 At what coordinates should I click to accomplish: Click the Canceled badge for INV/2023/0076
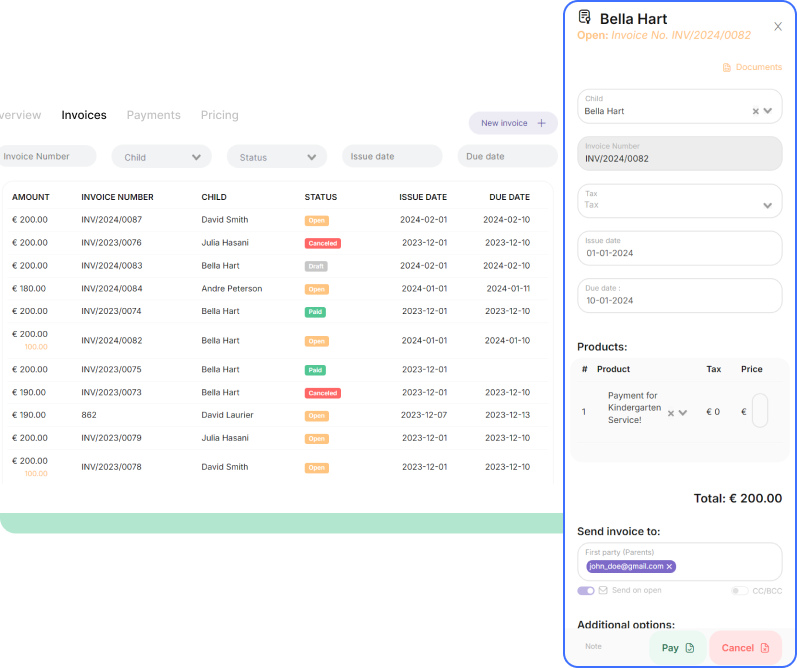click(x=323, y=244)
